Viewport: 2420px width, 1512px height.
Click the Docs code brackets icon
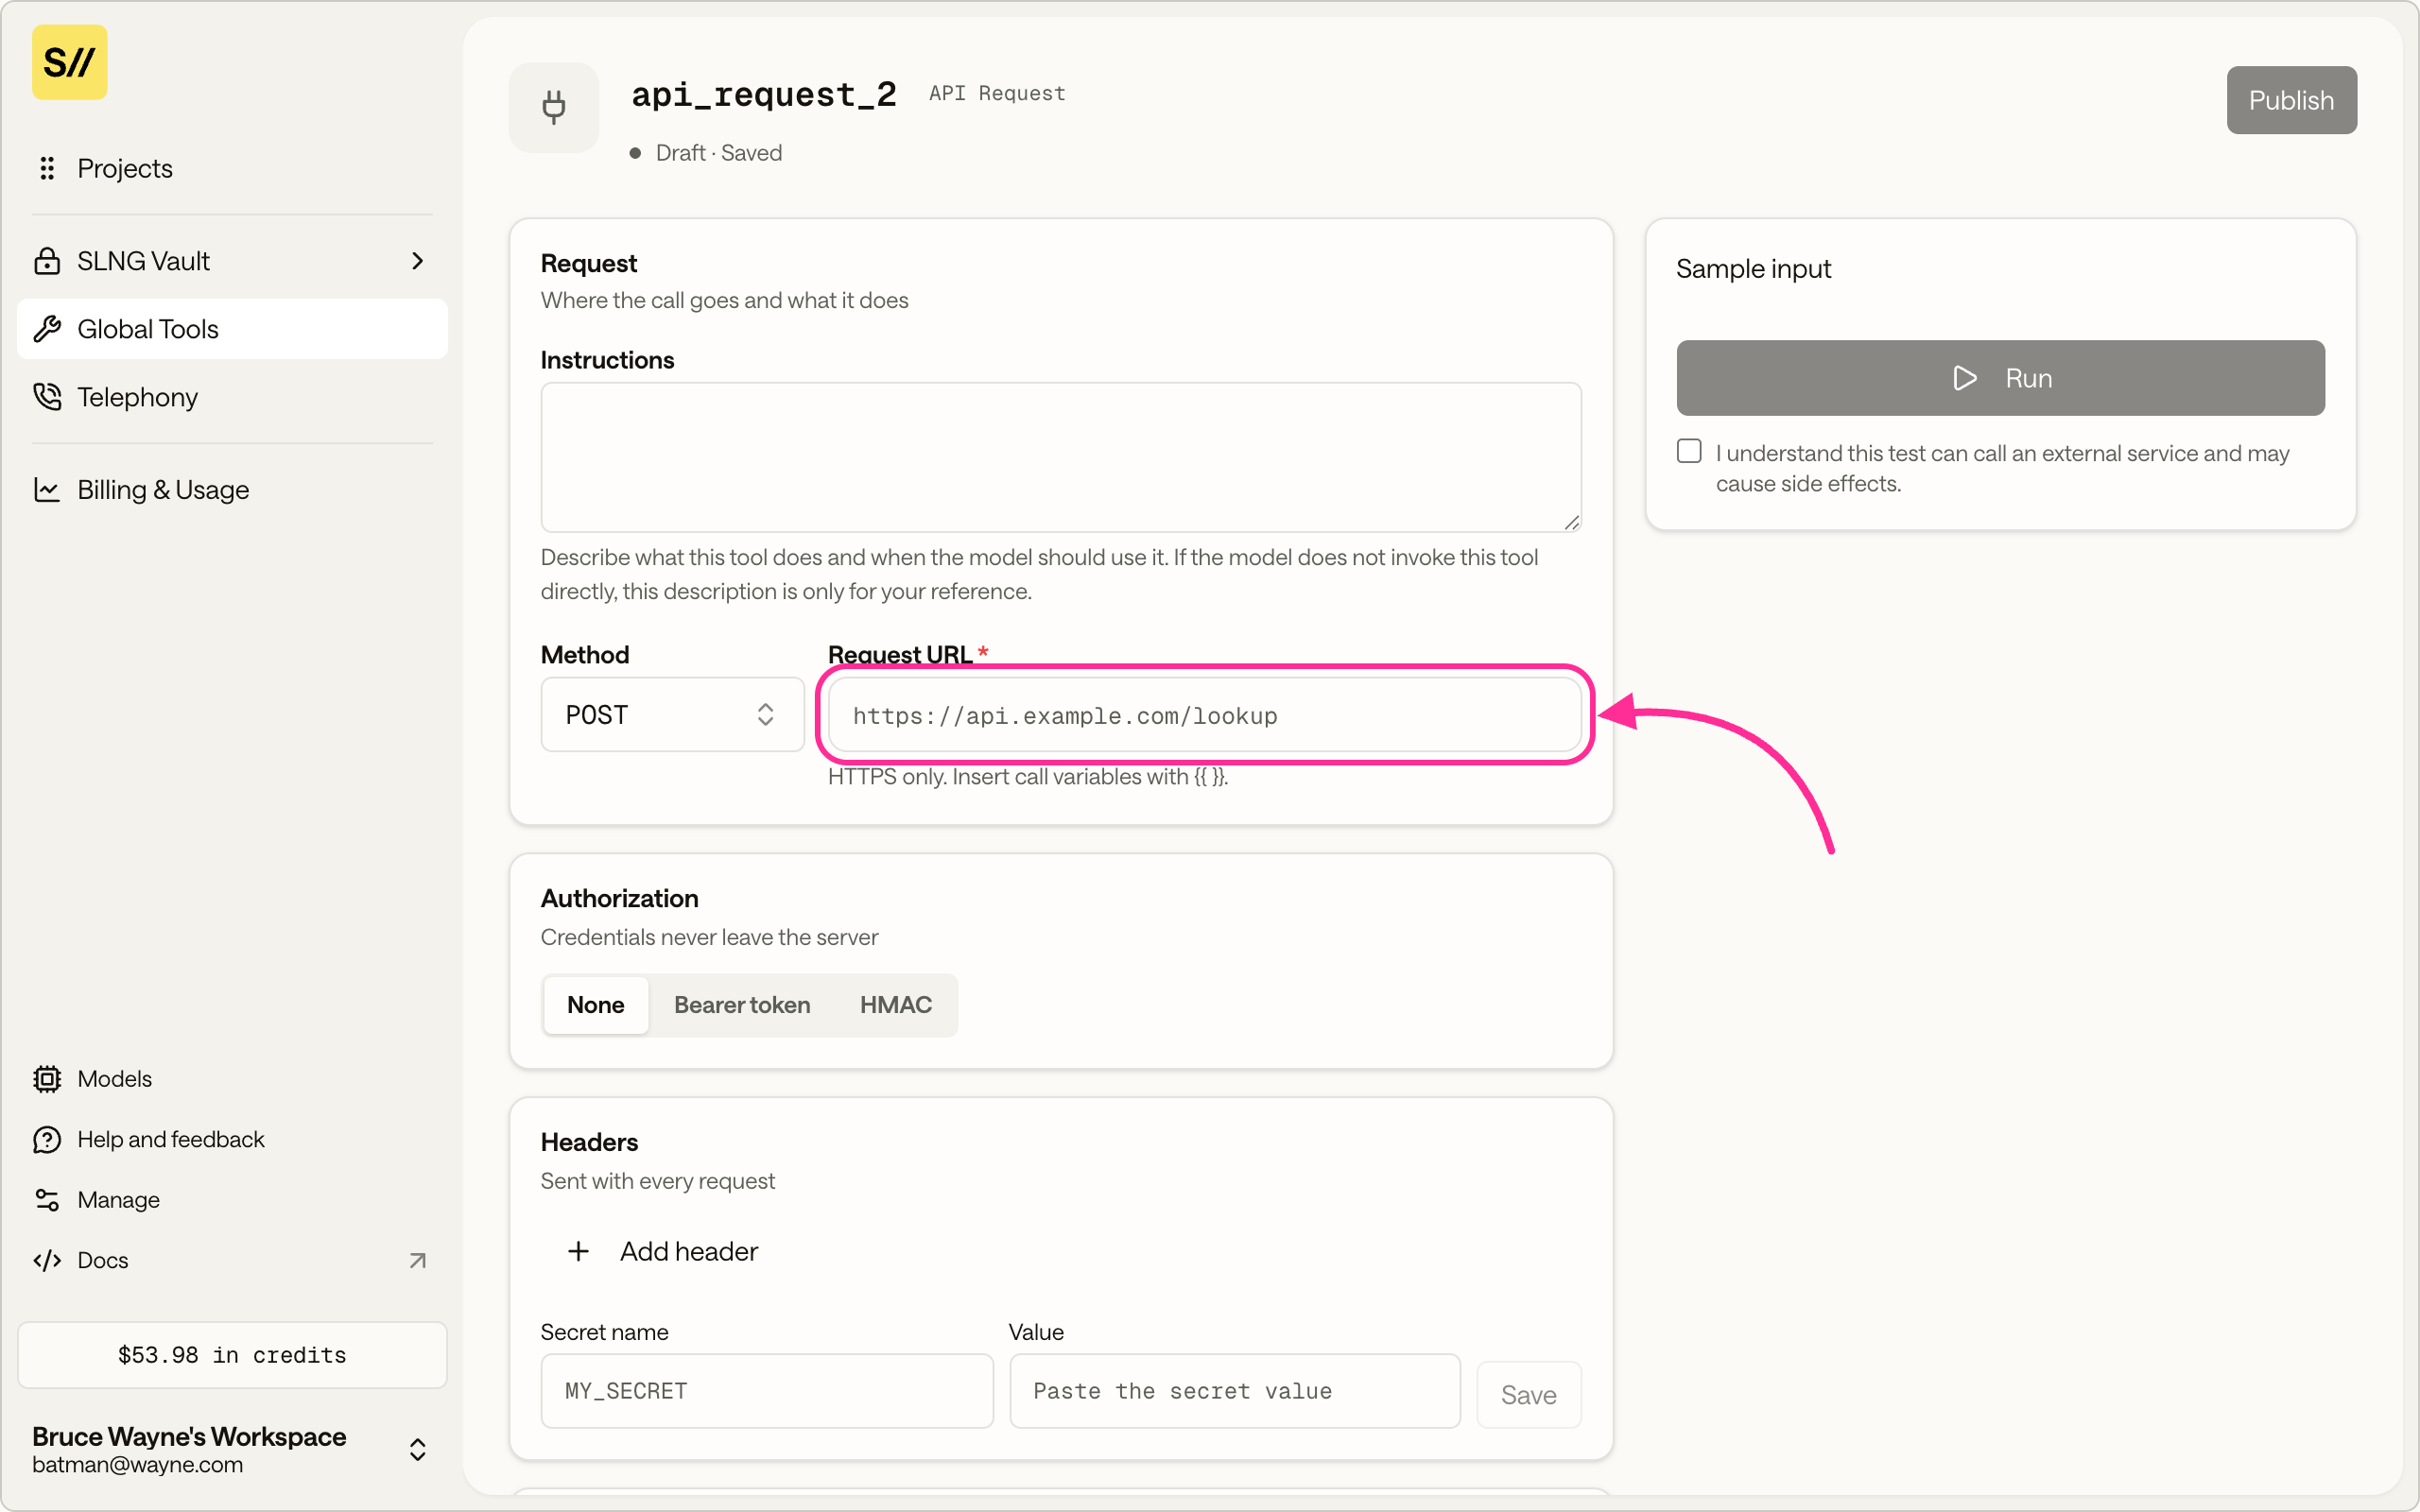coord(47,1260)
